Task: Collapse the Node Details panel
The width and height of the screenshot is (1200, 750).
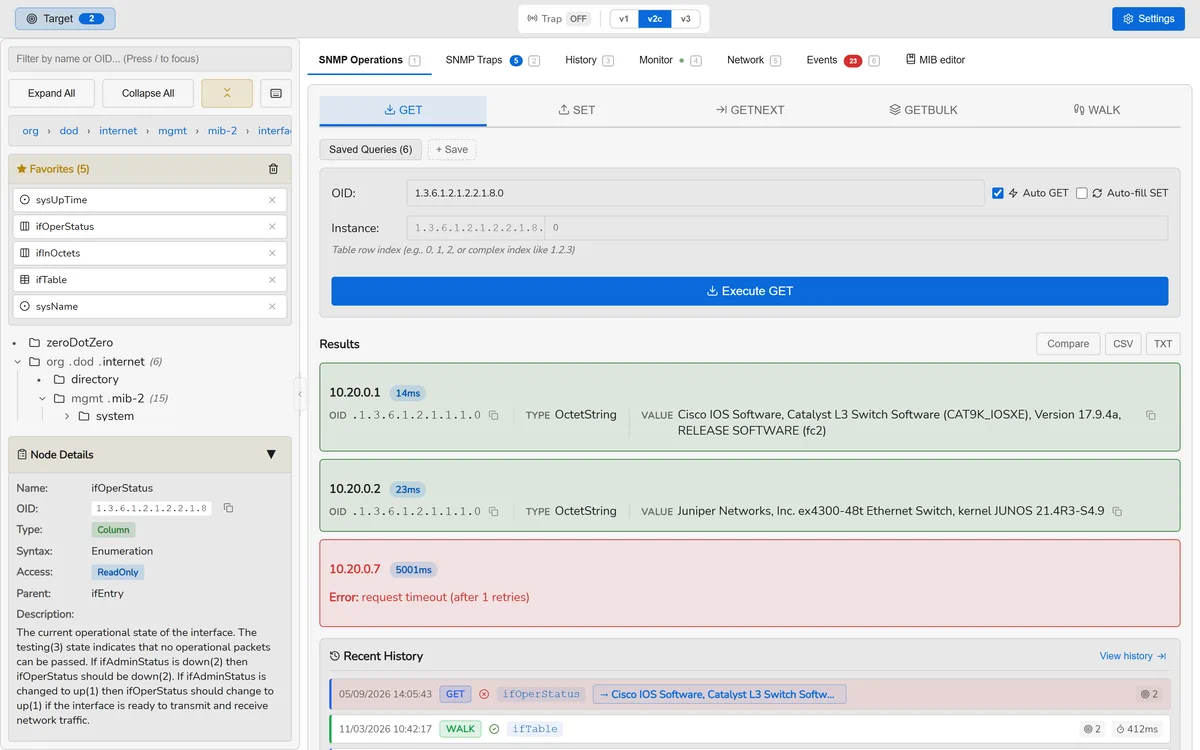Action: pos(271,454)
